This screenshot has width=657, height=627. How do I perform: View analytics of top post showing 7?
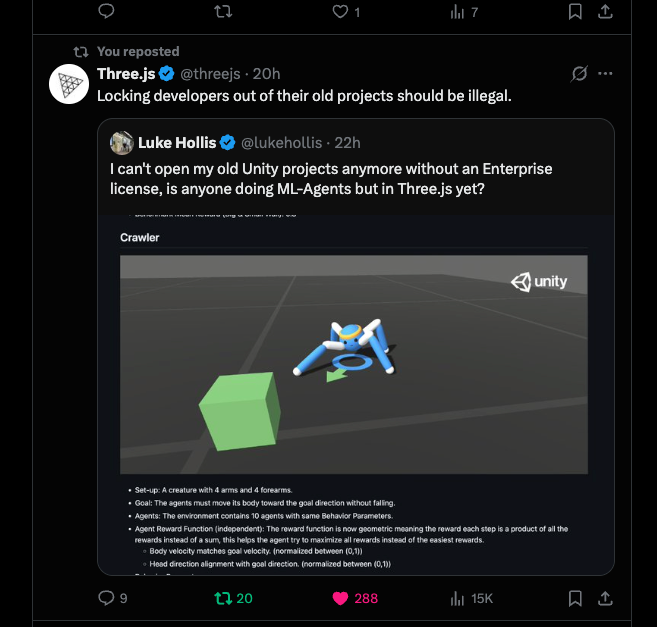459,12
